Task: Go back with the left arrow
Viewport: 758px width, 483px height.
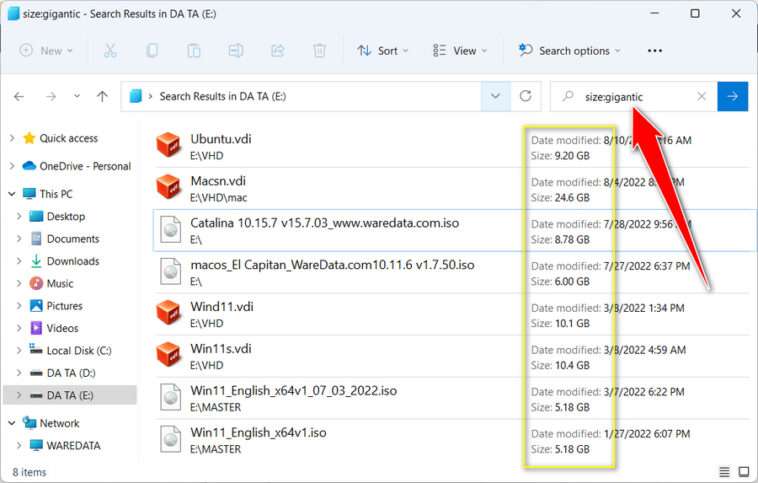Action: tap(19, 97)
